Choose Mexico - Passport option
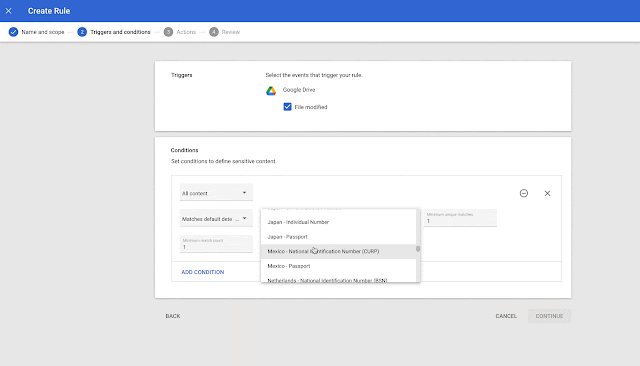This screenshot has width=640, height=366. (338, 266)
